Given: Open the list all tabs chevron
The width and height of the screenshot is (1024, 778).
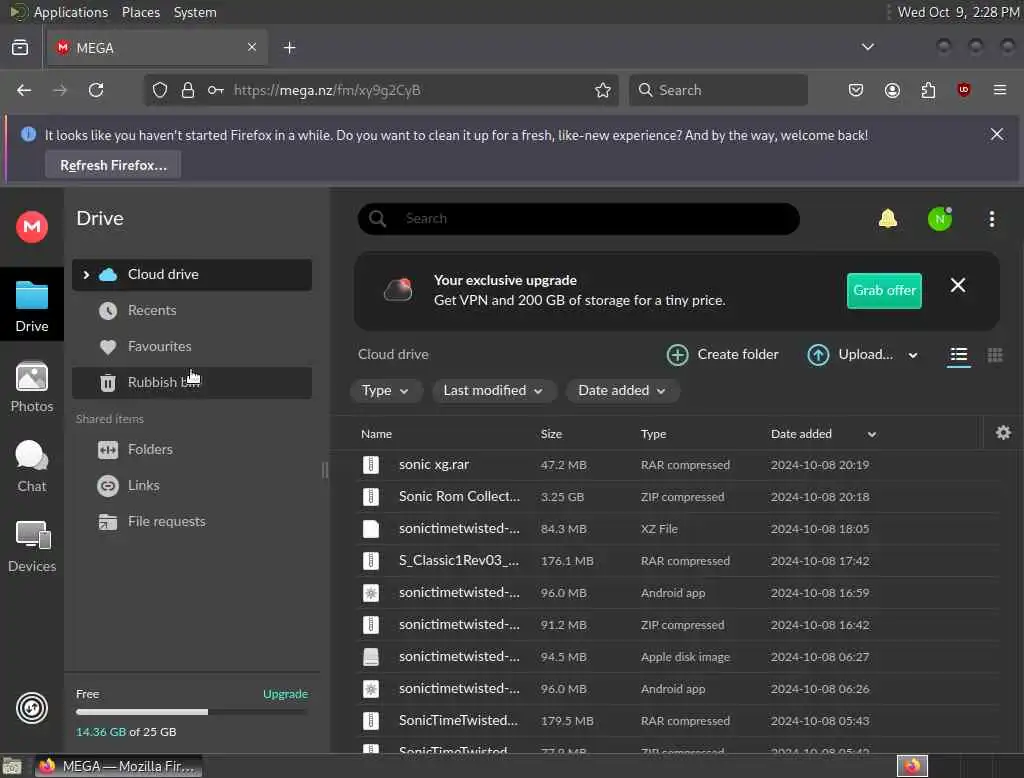Looking at the screenshot, I should click(867, 47).
